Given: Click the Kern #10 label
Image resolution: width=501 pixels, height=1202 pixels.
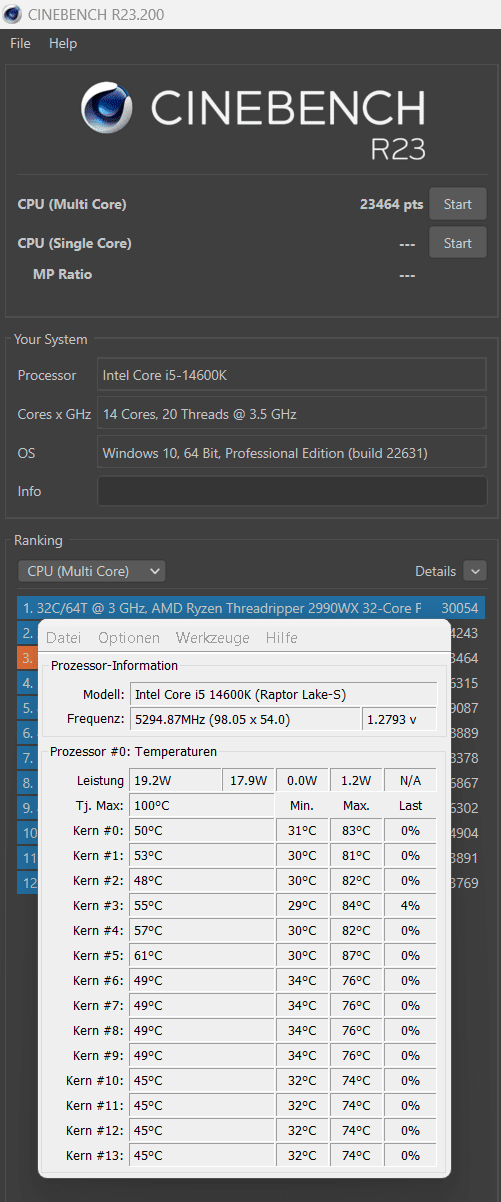Looking at the screenshot, I should (x=95, y=1080).
